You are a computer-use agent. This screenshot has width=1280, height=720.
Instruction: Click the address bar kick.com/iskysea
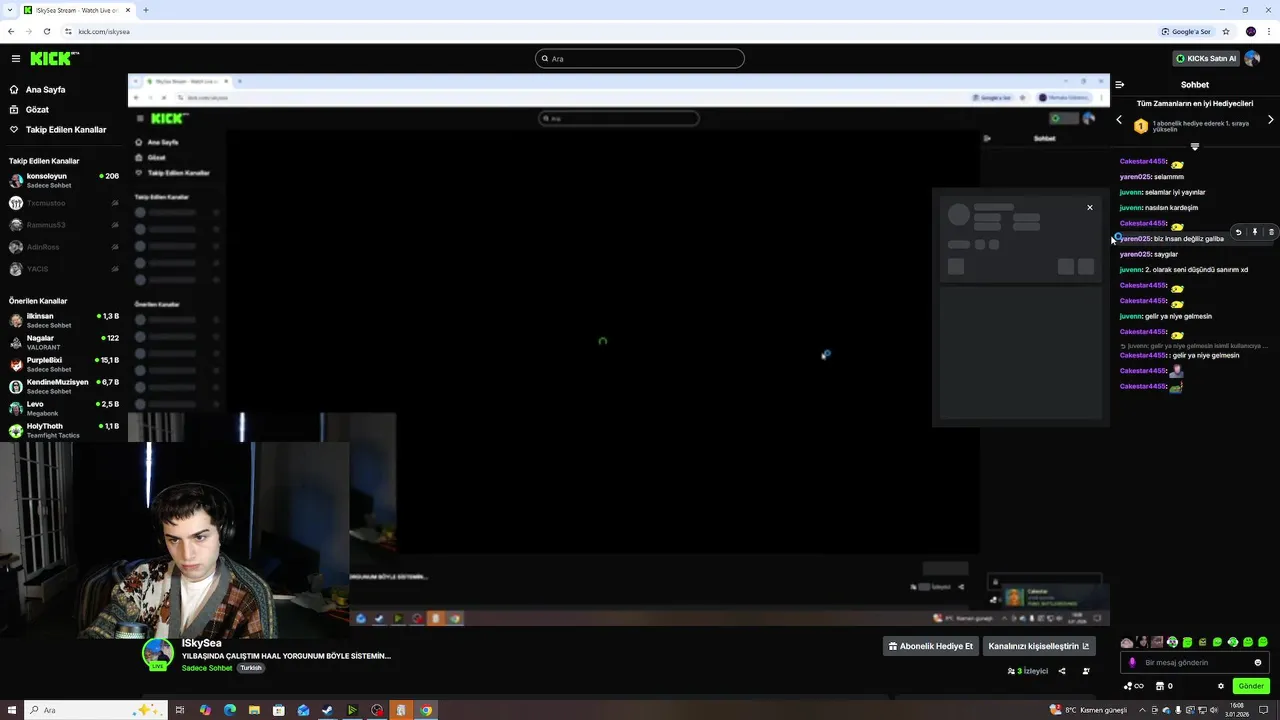(x=104, y=31)
